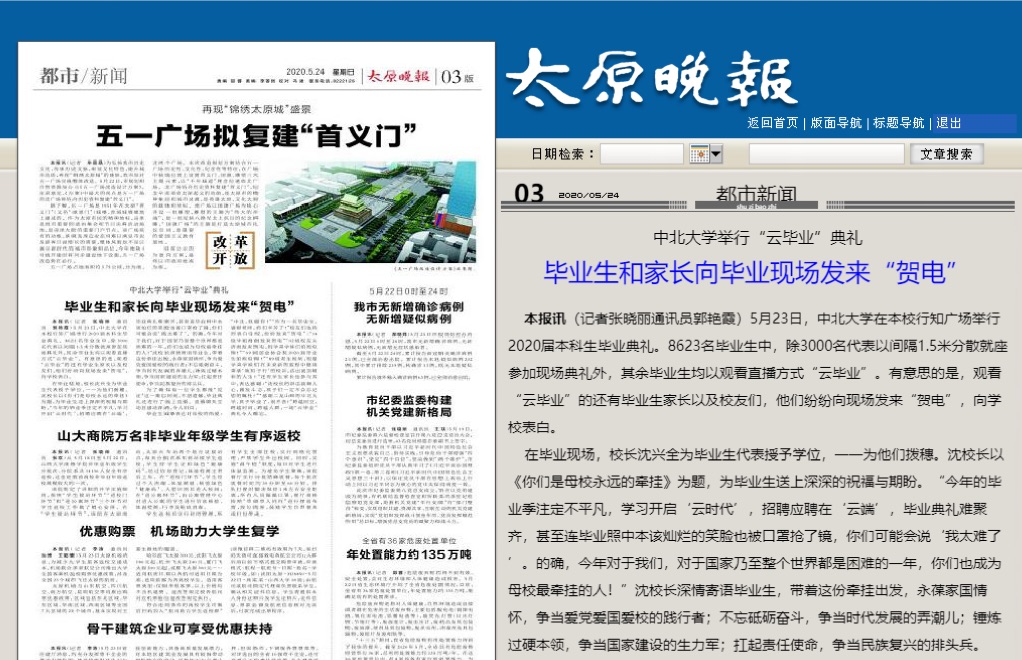Screen dimensions: 1022x660
Task: Open the 年处置能力约135万吨 article
Action: coord(409,554)
